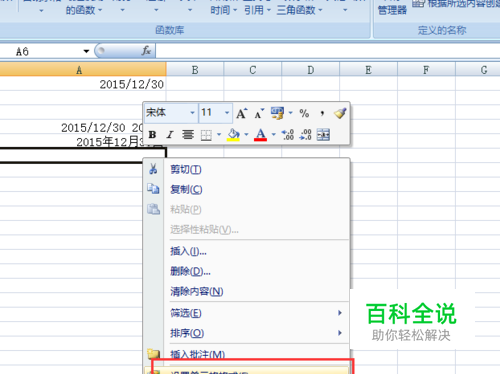Click the Merge and Center icon
Viewport: 500px width, 374px height.
click(x=323, y=135)
